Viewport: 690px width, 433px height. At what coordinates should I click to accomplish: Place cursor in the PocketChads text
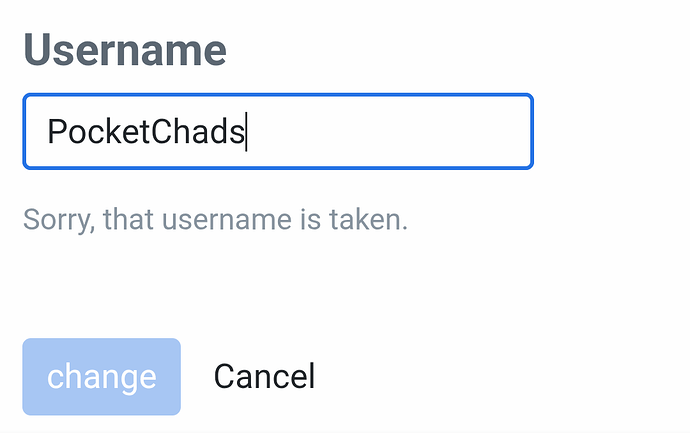[146, 132]
